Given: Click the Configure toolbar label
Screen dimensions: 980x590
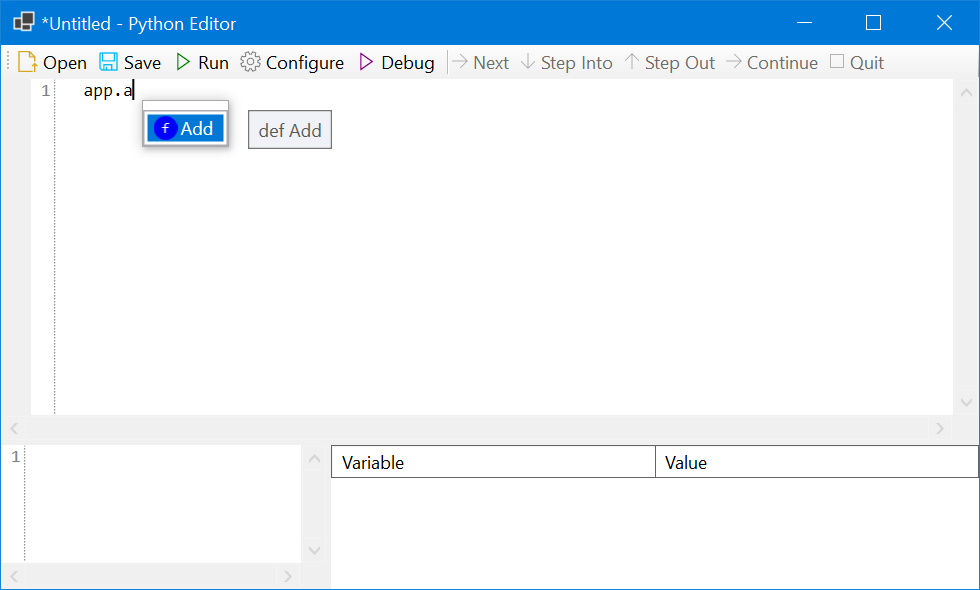Looking at the screenshot, I should click(x=305, y=63).
